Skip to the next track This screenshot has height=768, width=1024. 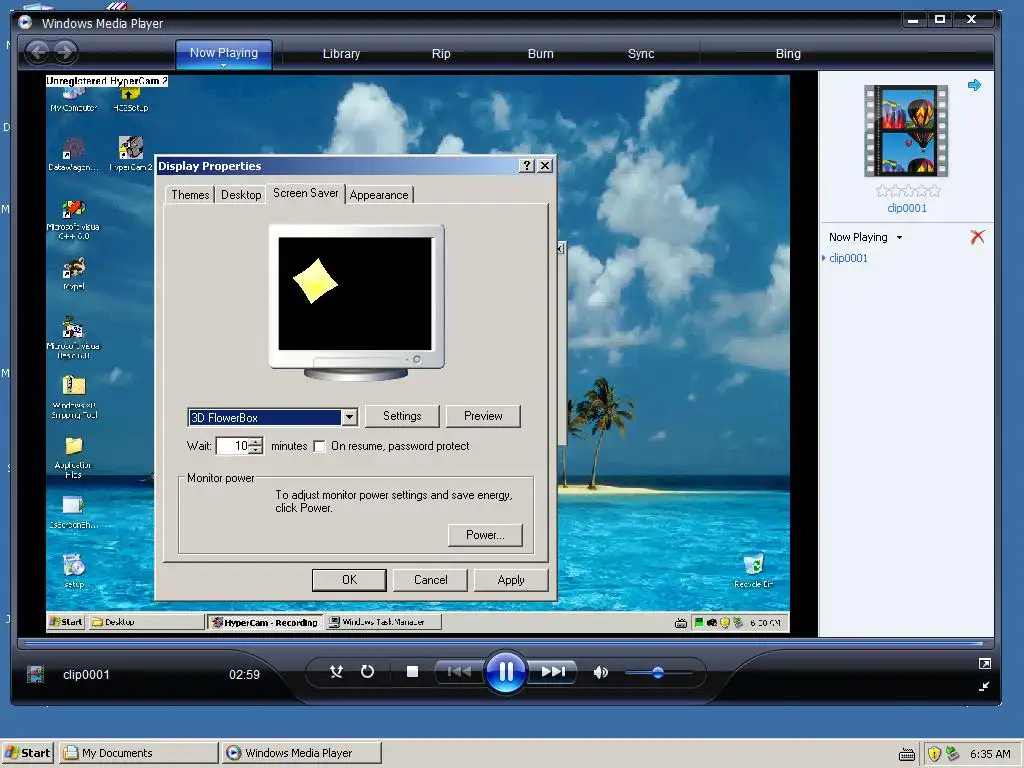tap(553, 671)
